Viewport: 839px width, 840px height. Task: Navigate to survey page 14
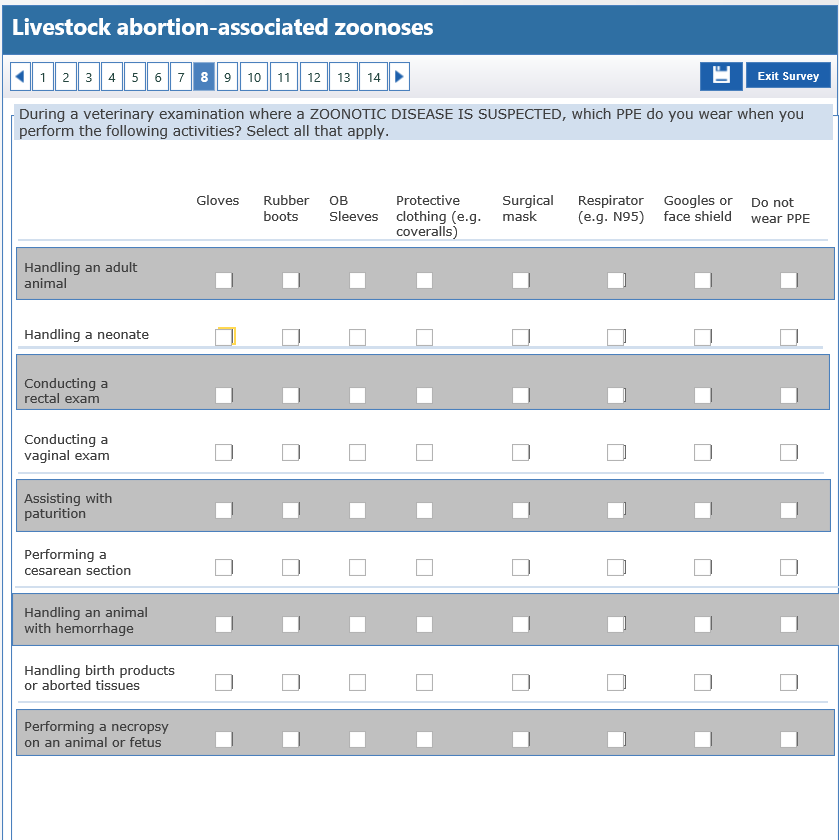click(x=373, y=77)
